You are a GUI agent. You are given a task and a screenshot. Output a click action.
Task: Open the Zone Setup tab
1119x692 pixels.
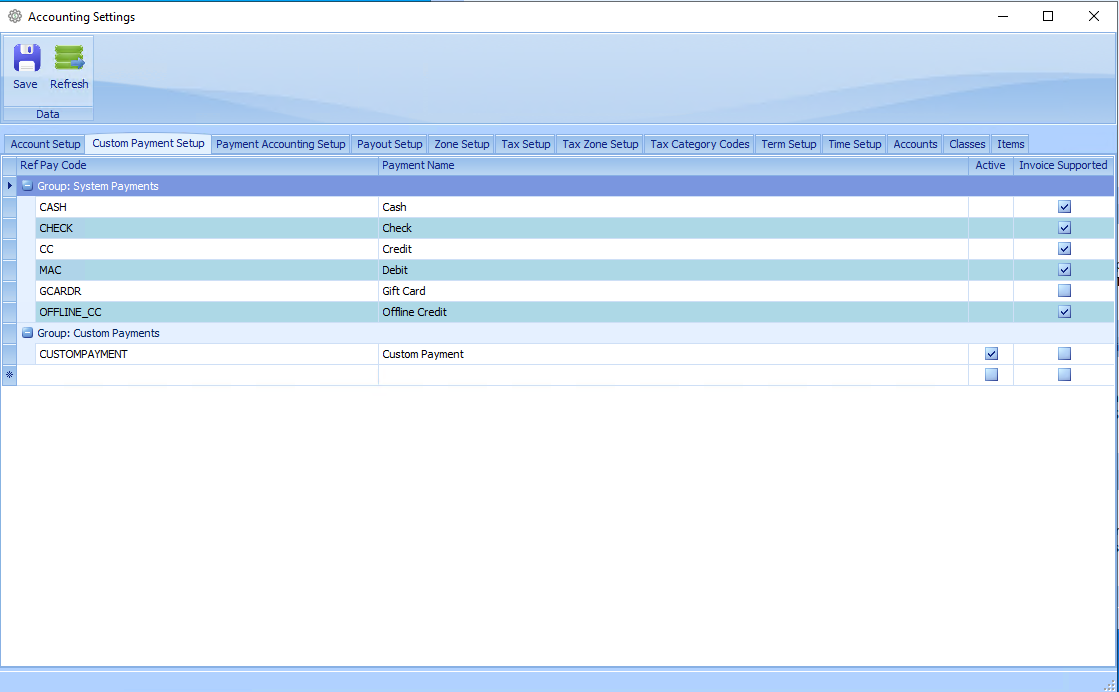[x=462, y=144]
